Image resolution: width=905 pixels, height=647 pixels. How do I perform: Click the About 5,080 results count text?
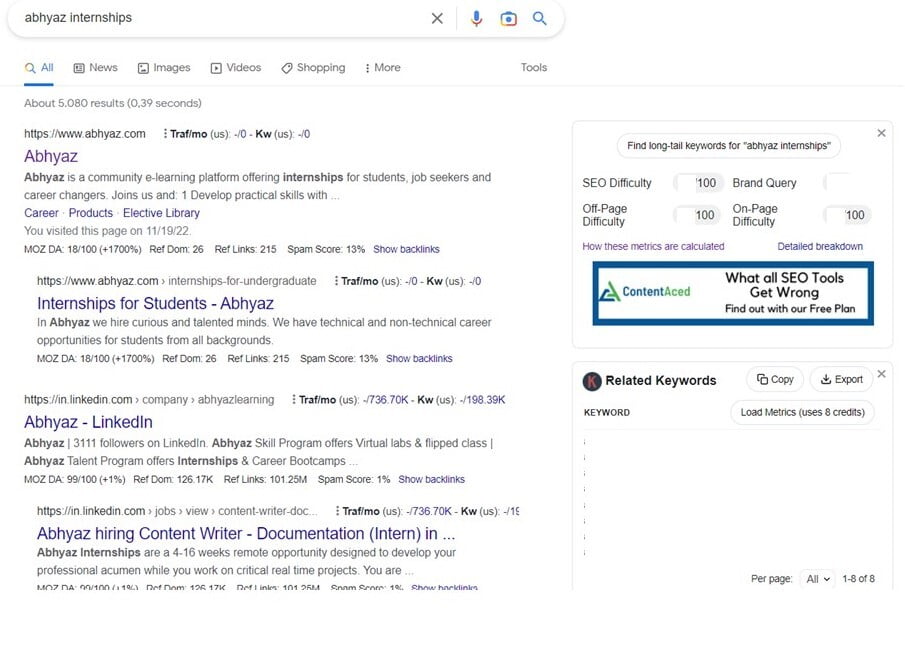pos(113,103)
